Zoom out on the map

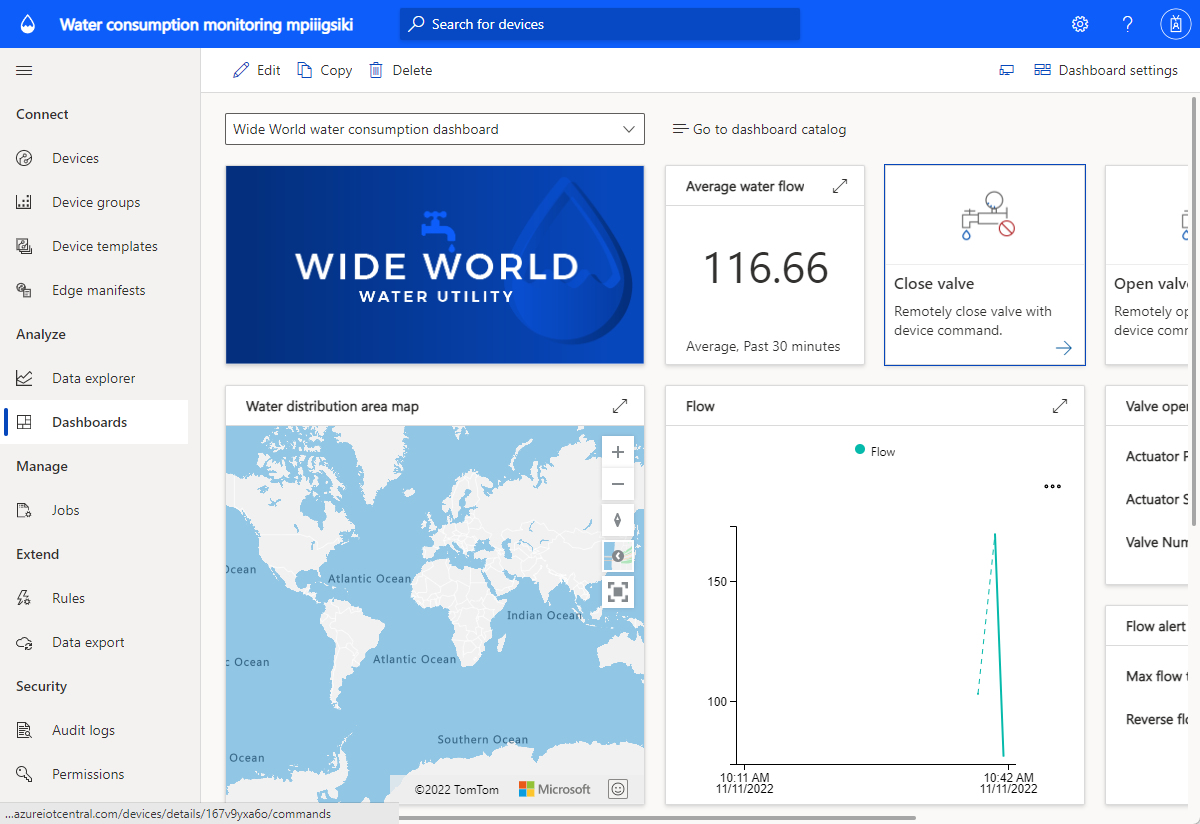coord(618,484)
